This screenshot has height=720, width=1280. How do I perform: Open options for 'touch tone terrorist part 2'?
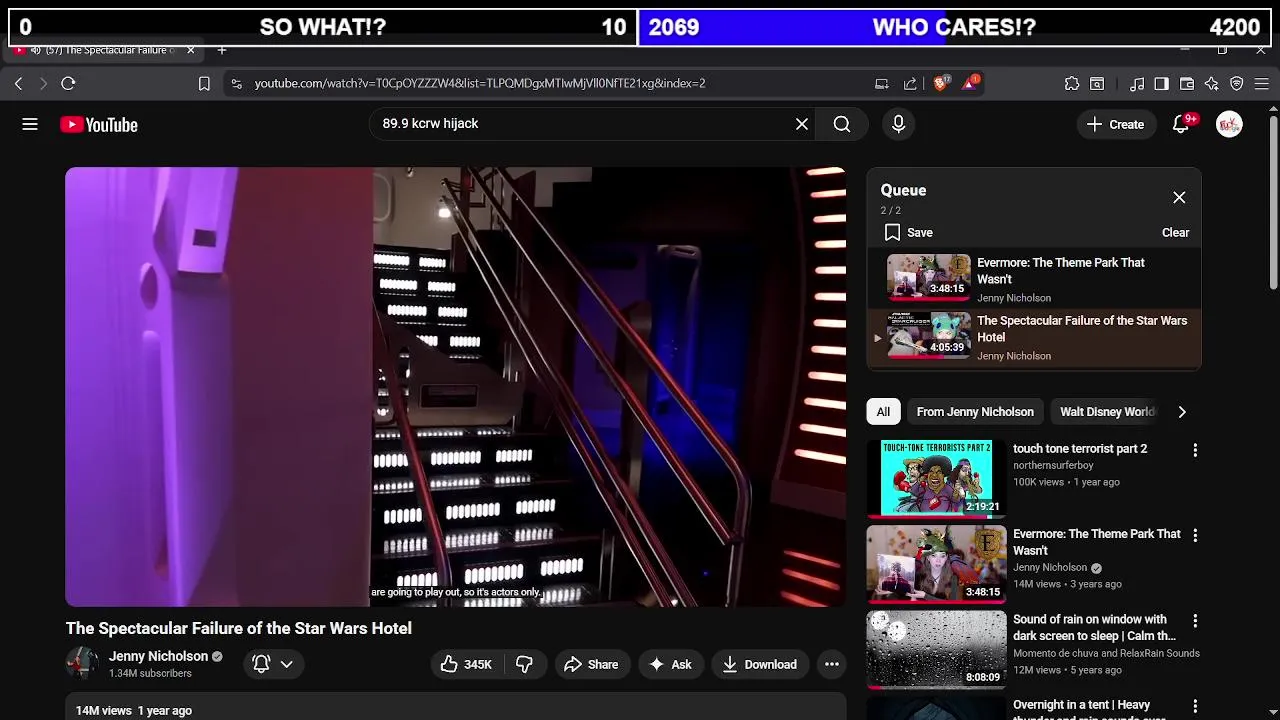pyautogui.click(x=1195, y=450)
